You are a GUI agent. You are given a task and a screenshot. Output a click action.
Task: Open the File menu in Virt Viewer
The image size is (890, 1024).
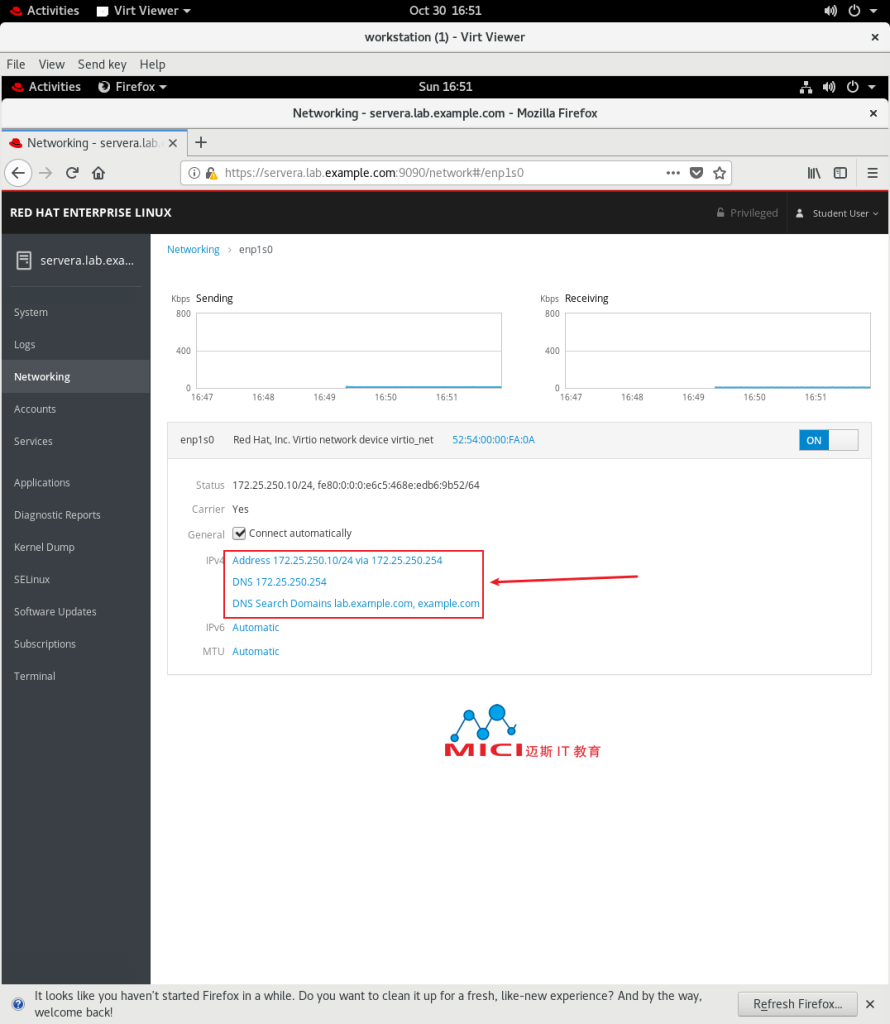point(16,65)
